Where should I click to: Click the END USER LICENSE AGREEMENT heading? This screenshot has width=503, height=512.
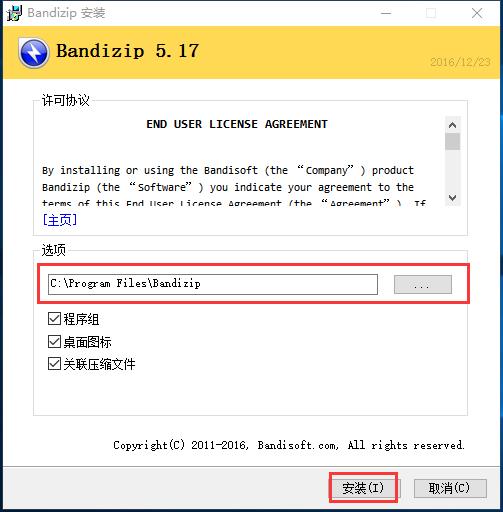coord(237,124)
